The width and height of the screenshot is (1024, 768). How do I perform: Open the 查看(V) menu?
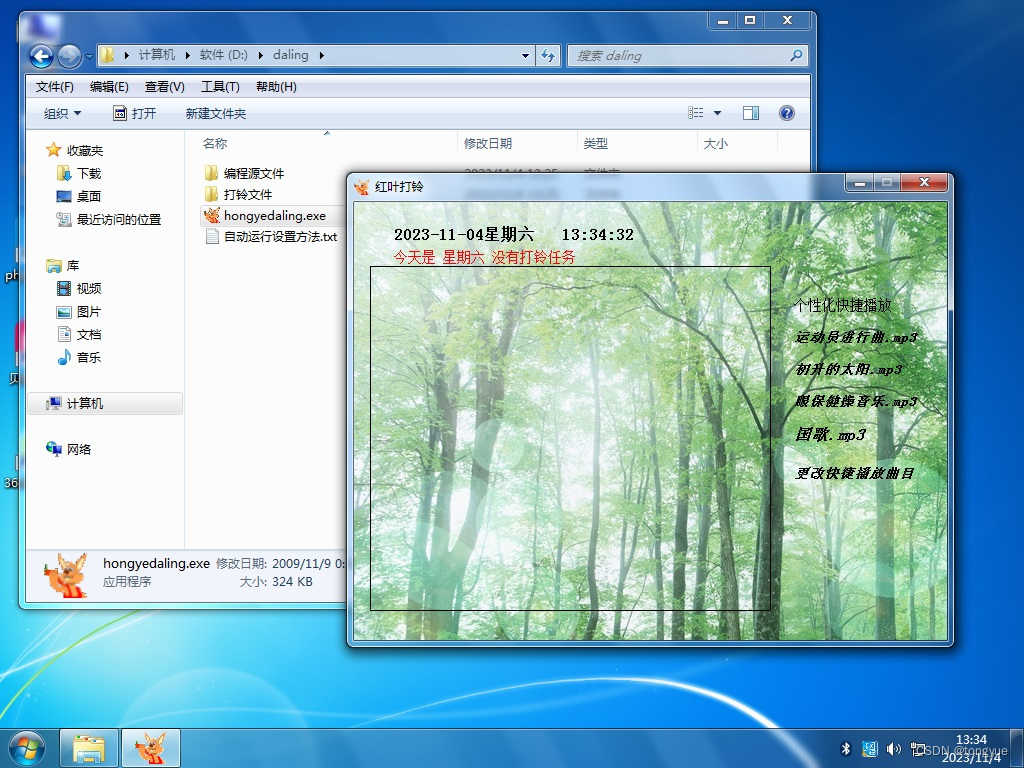pos(165,87)
